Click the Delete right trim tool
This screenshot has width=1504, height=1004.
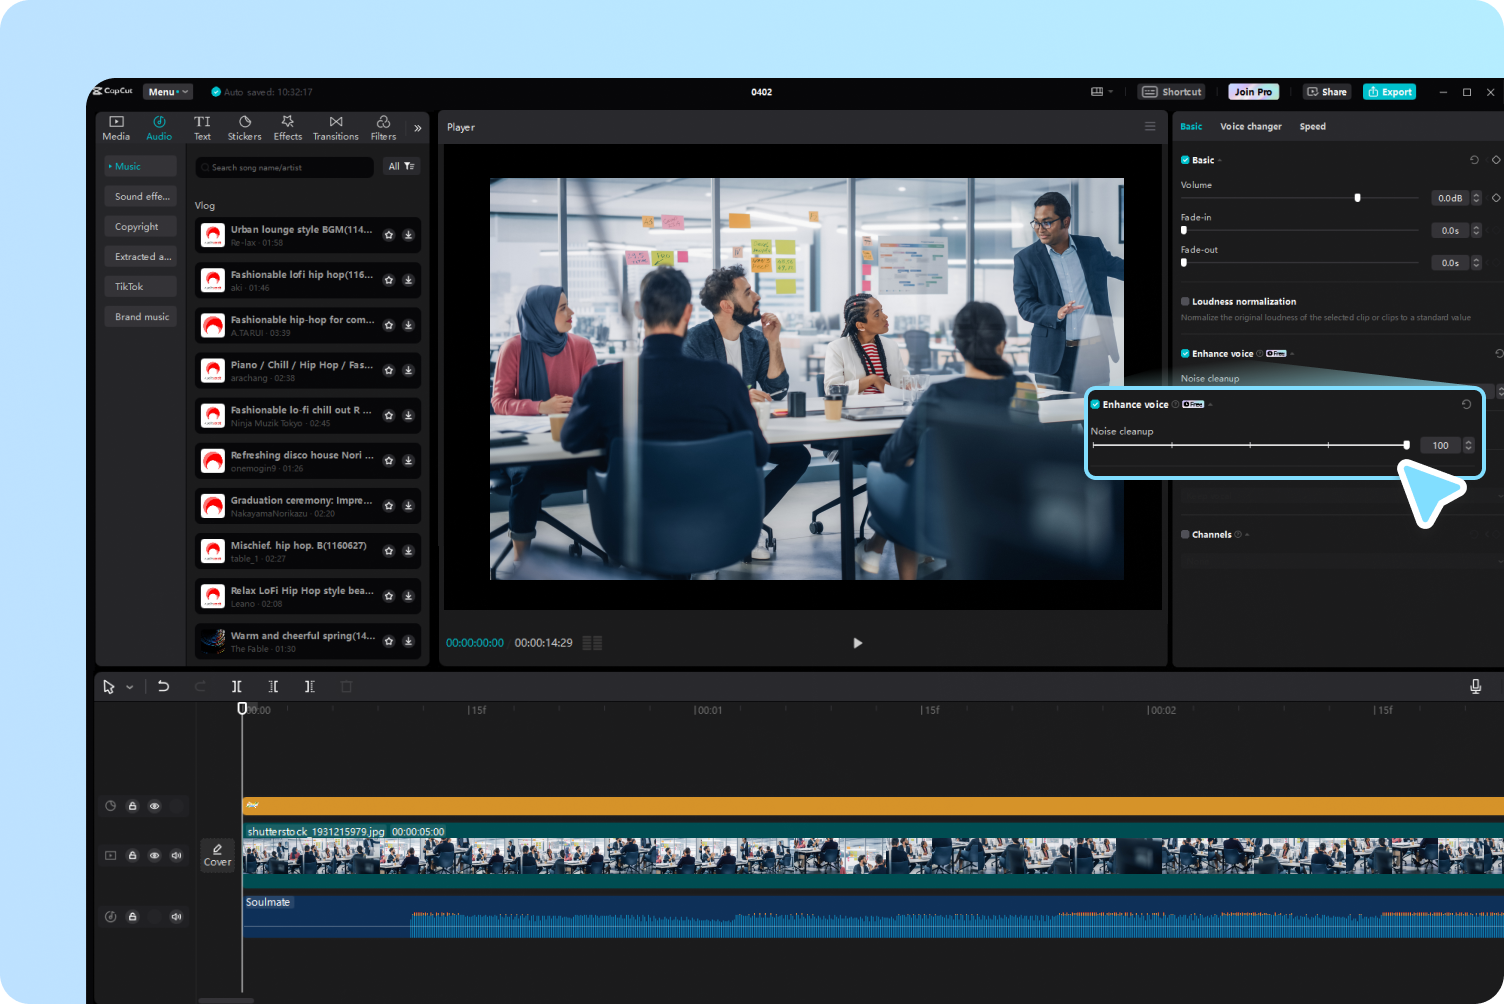coord(310,687)
